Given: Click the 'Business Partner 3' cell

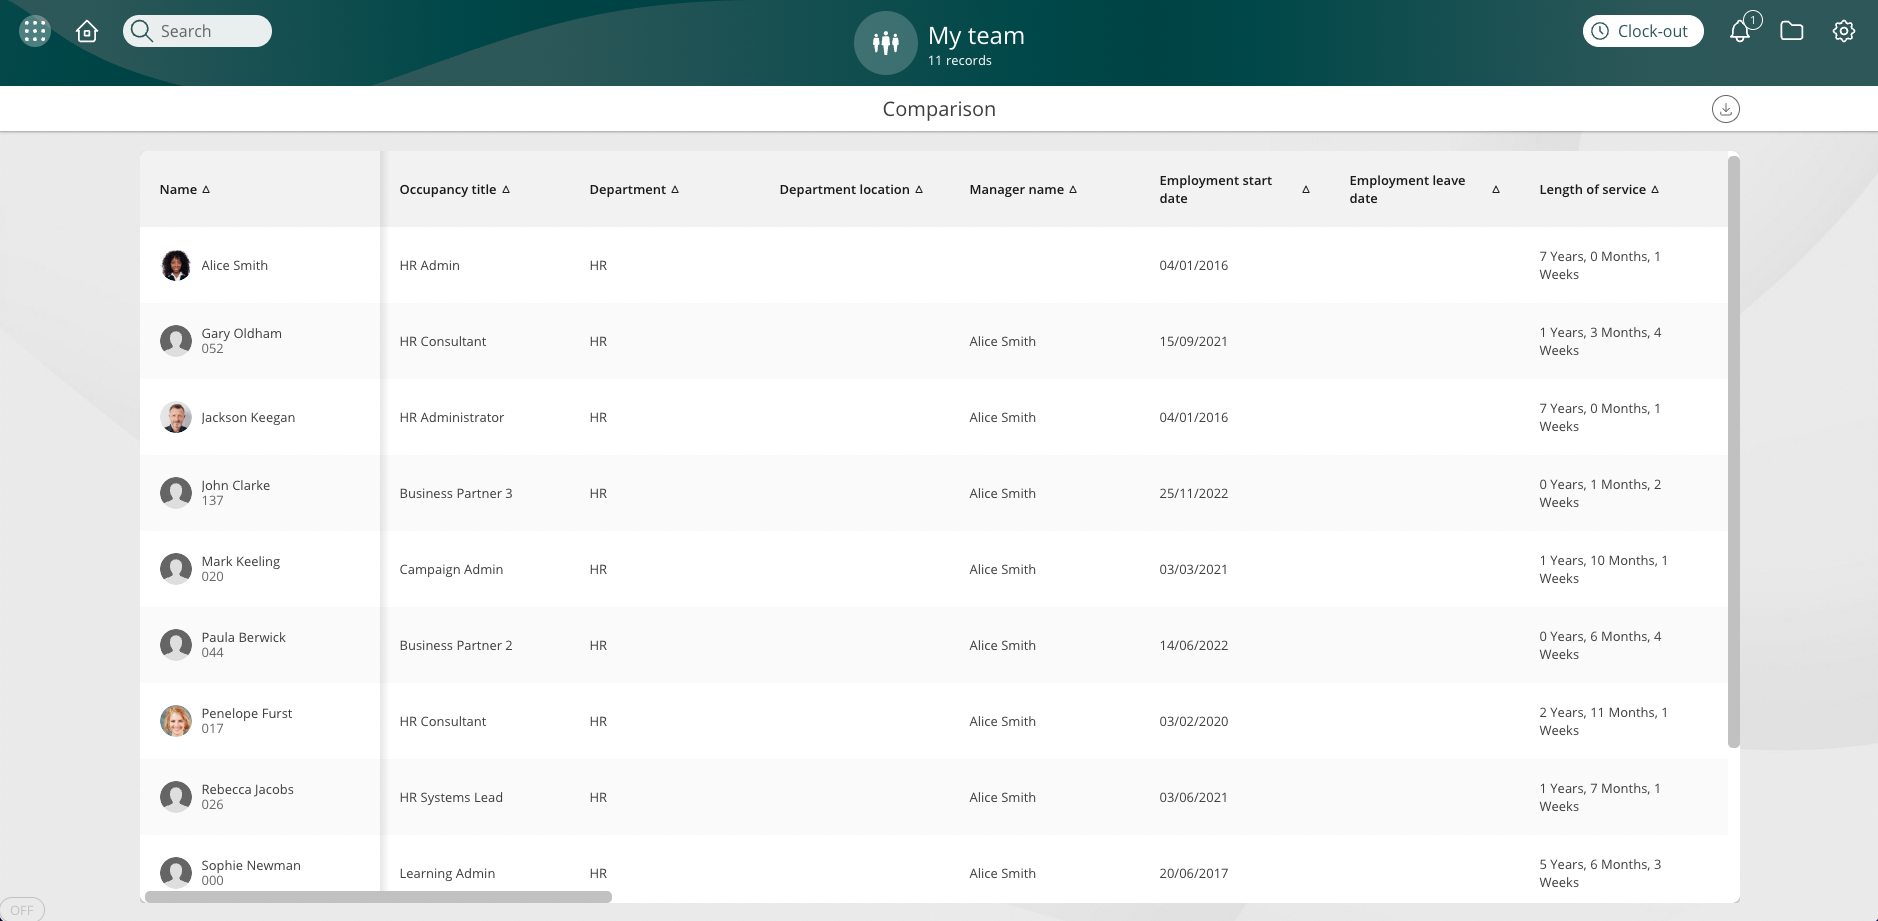Looking at the screenshot, I should tap(456, 493).
